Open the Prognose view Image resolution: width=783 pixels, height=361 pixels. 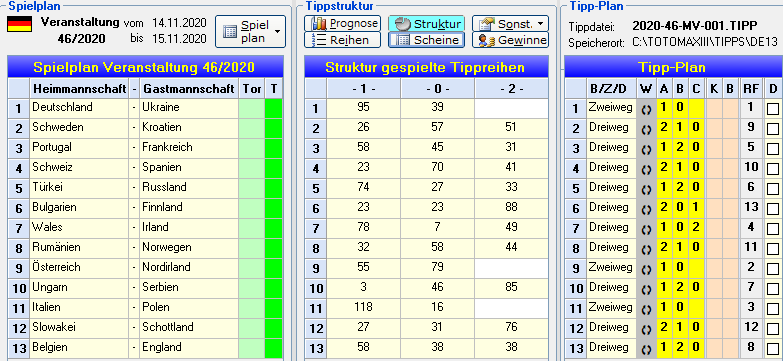[342, 23]
